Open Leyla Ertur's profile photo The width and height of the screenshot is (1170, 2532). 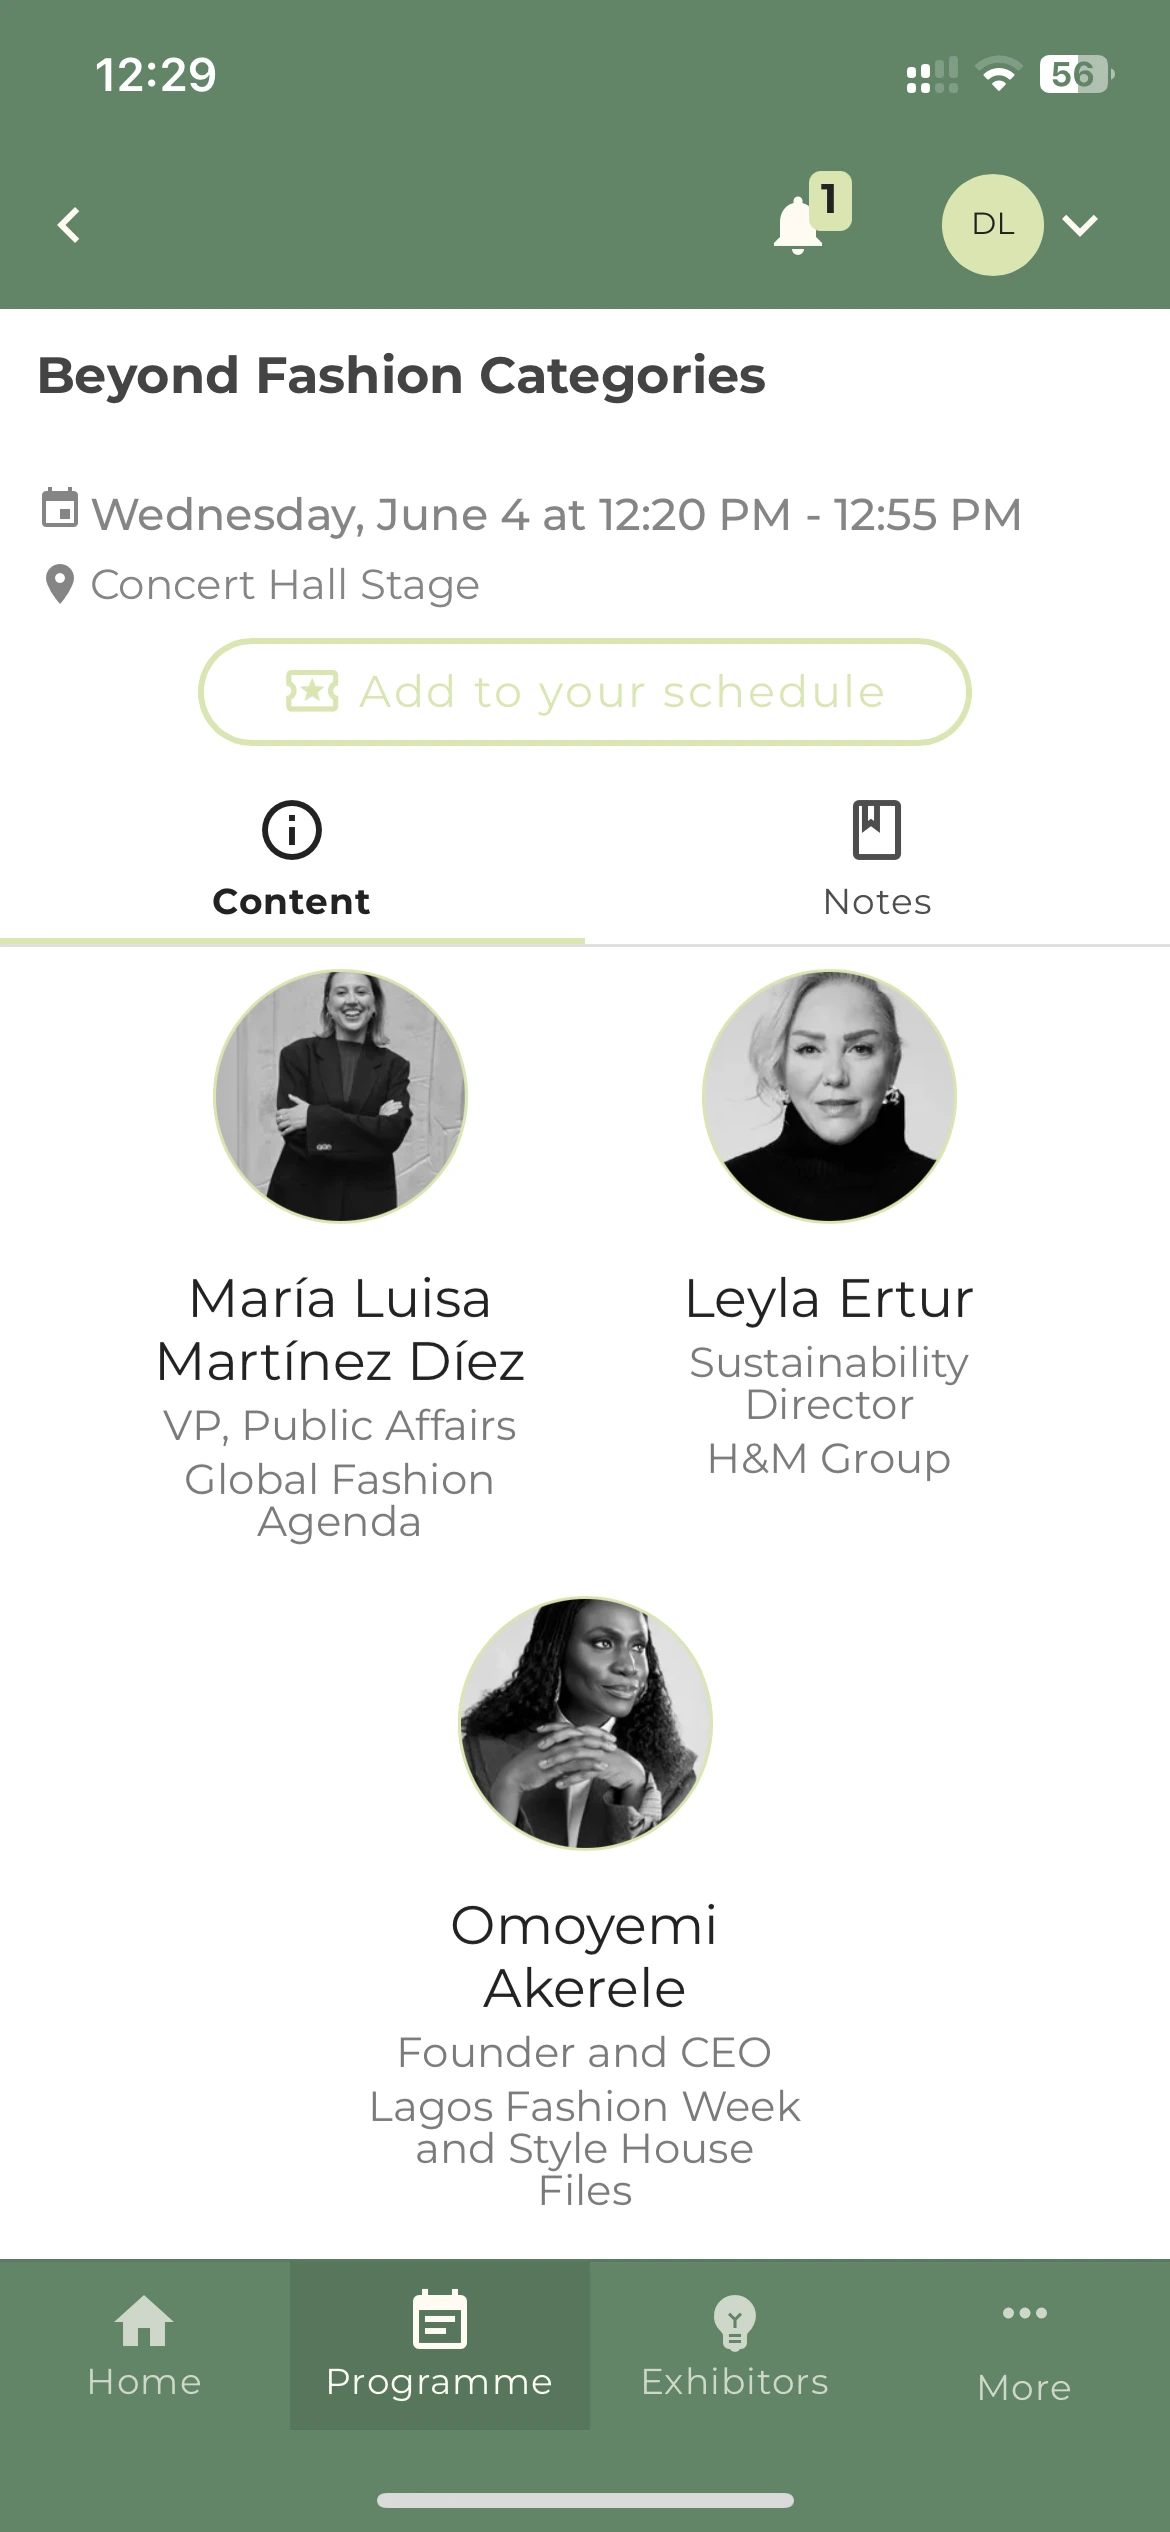coord(829,1096)
